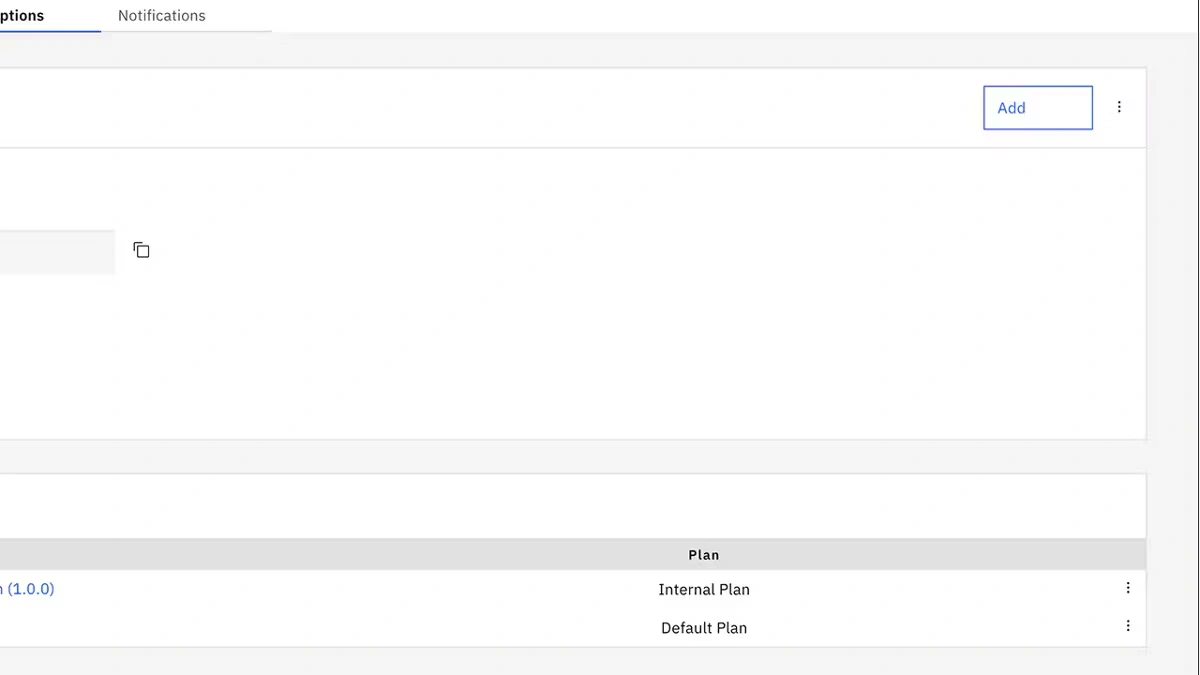Click the blue tab underline indicator
The height and width of the screenshot is (675, 1200).
click(x=50, y=33)
